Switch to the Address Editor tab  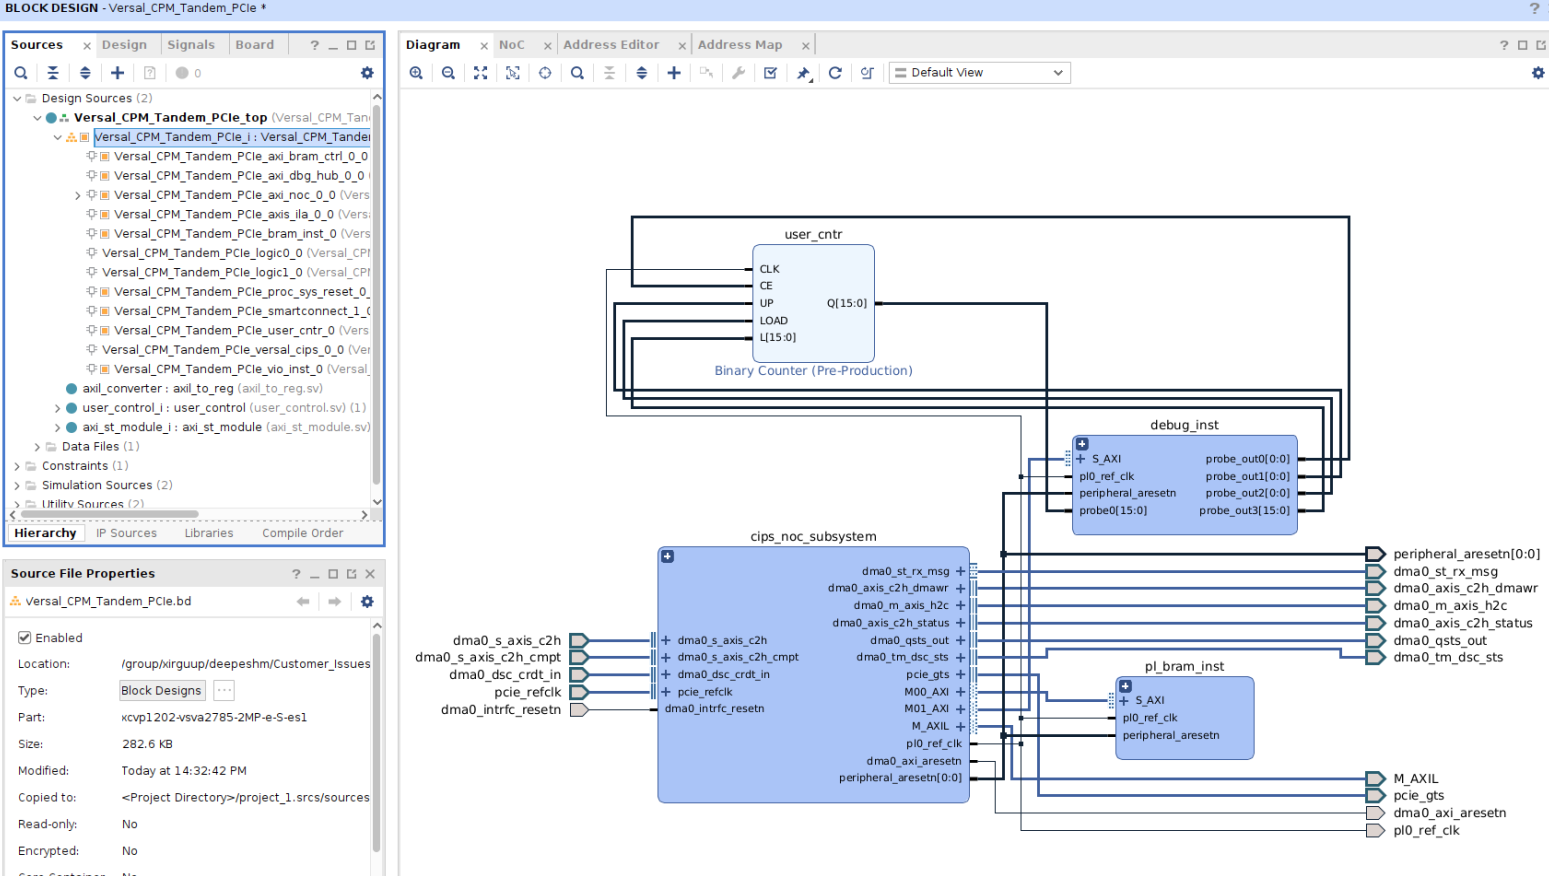pos(611,44)
